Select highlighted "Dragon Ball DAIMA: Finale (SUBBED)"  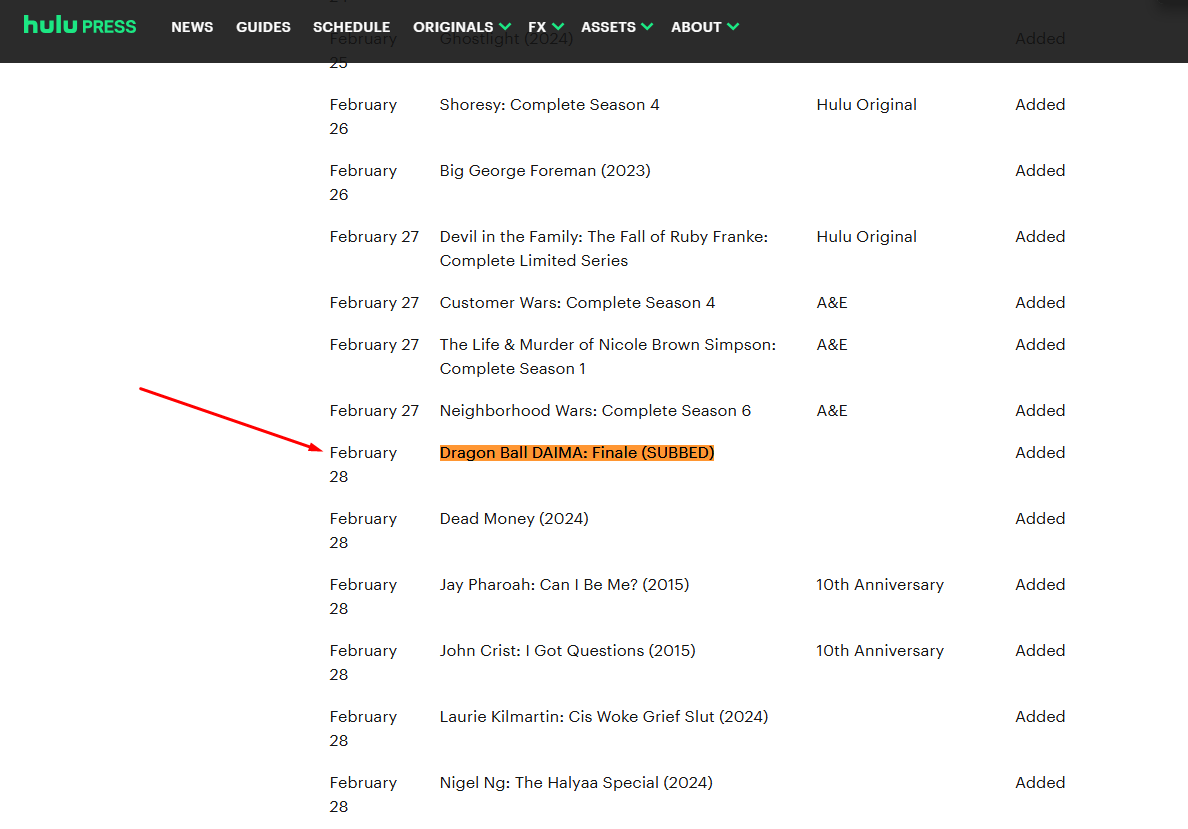577,452
